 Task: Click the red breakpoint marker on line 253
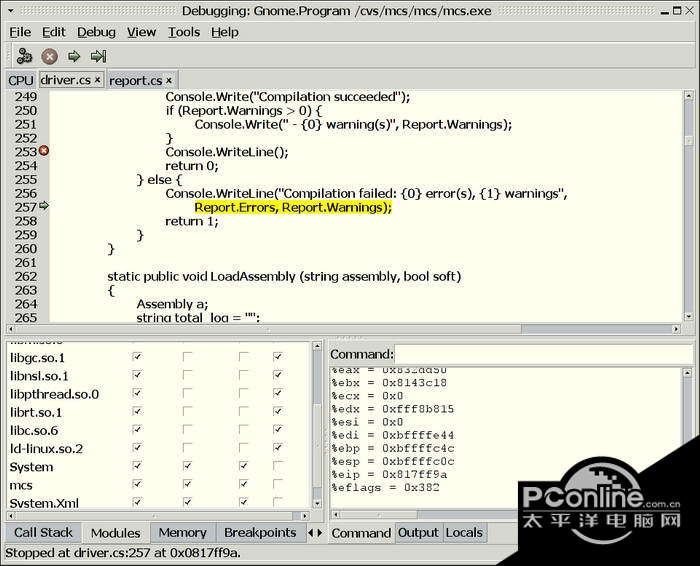click(43, 151)
